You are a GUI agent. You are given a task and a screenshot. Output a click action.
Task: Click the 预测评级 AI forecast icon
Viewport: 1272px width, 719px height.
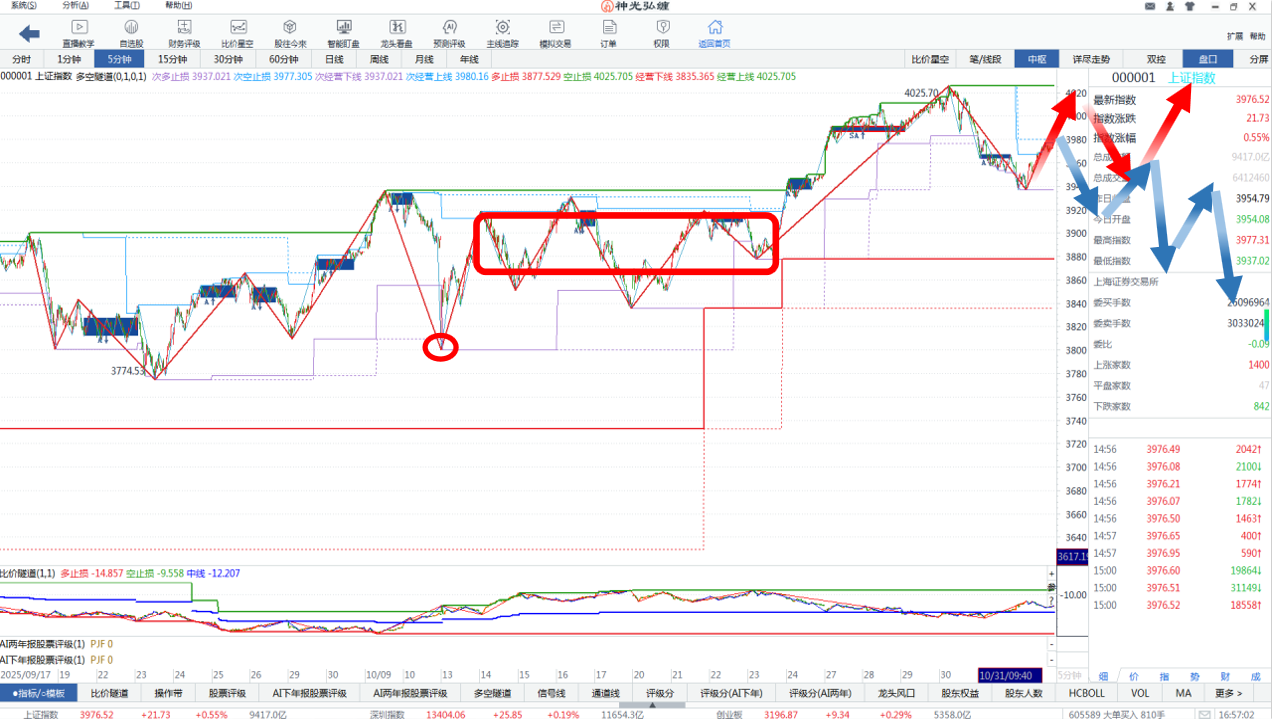pyautogui.click(x=449, y=33)
